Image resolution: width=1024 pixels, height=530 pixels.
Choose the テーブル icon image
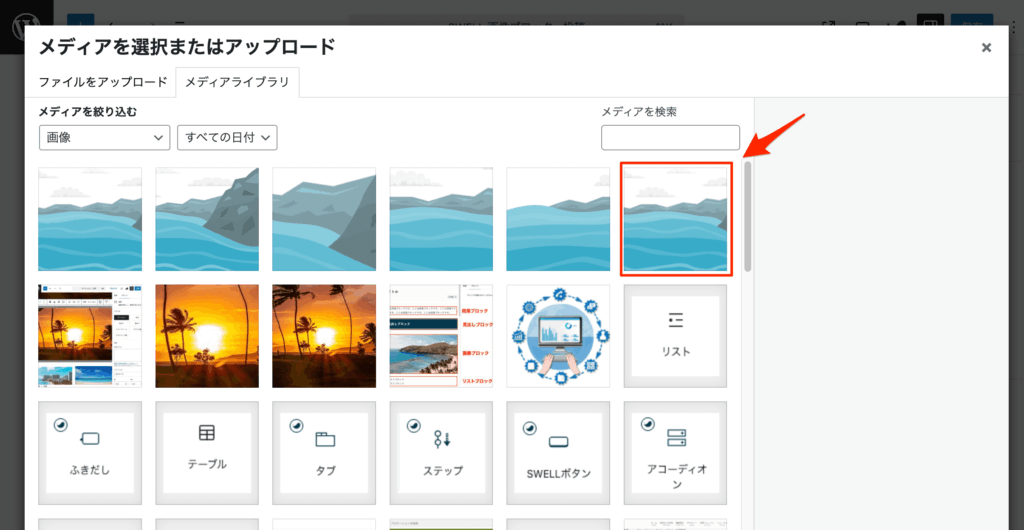(x=207, y=453)
